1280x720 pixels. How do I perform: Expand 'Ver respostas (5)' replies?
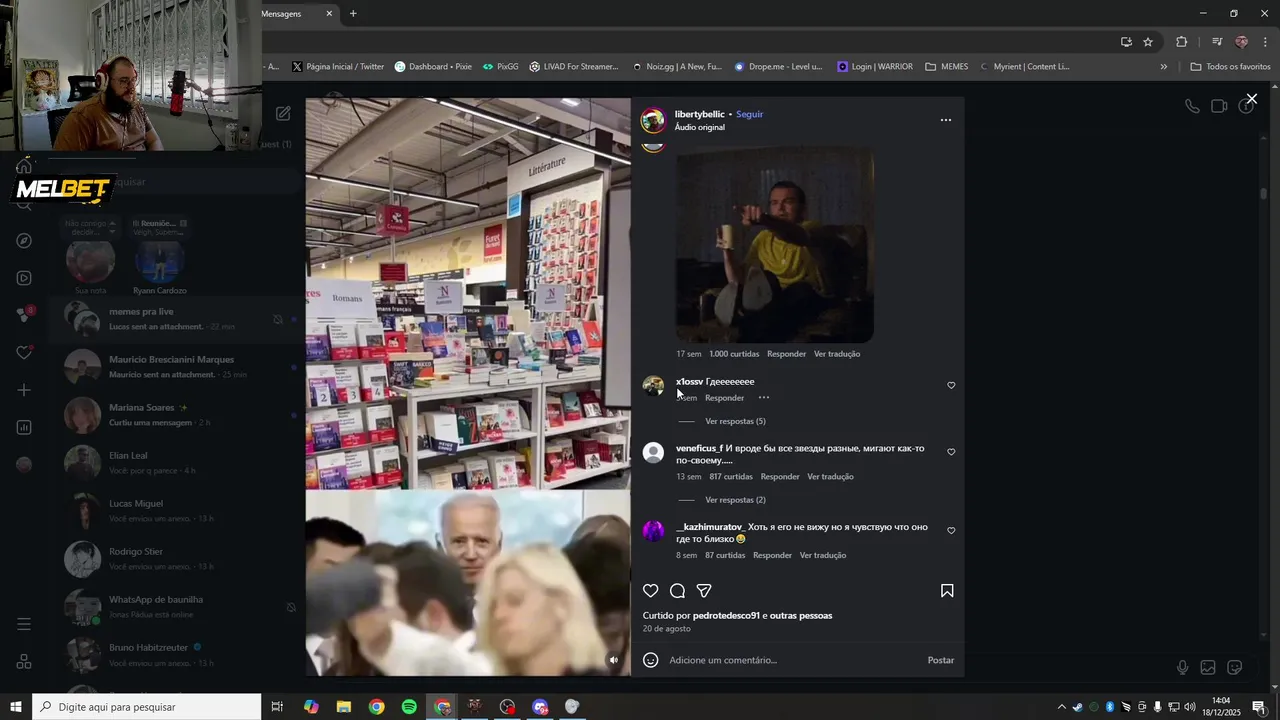click(x=735, y=421)
